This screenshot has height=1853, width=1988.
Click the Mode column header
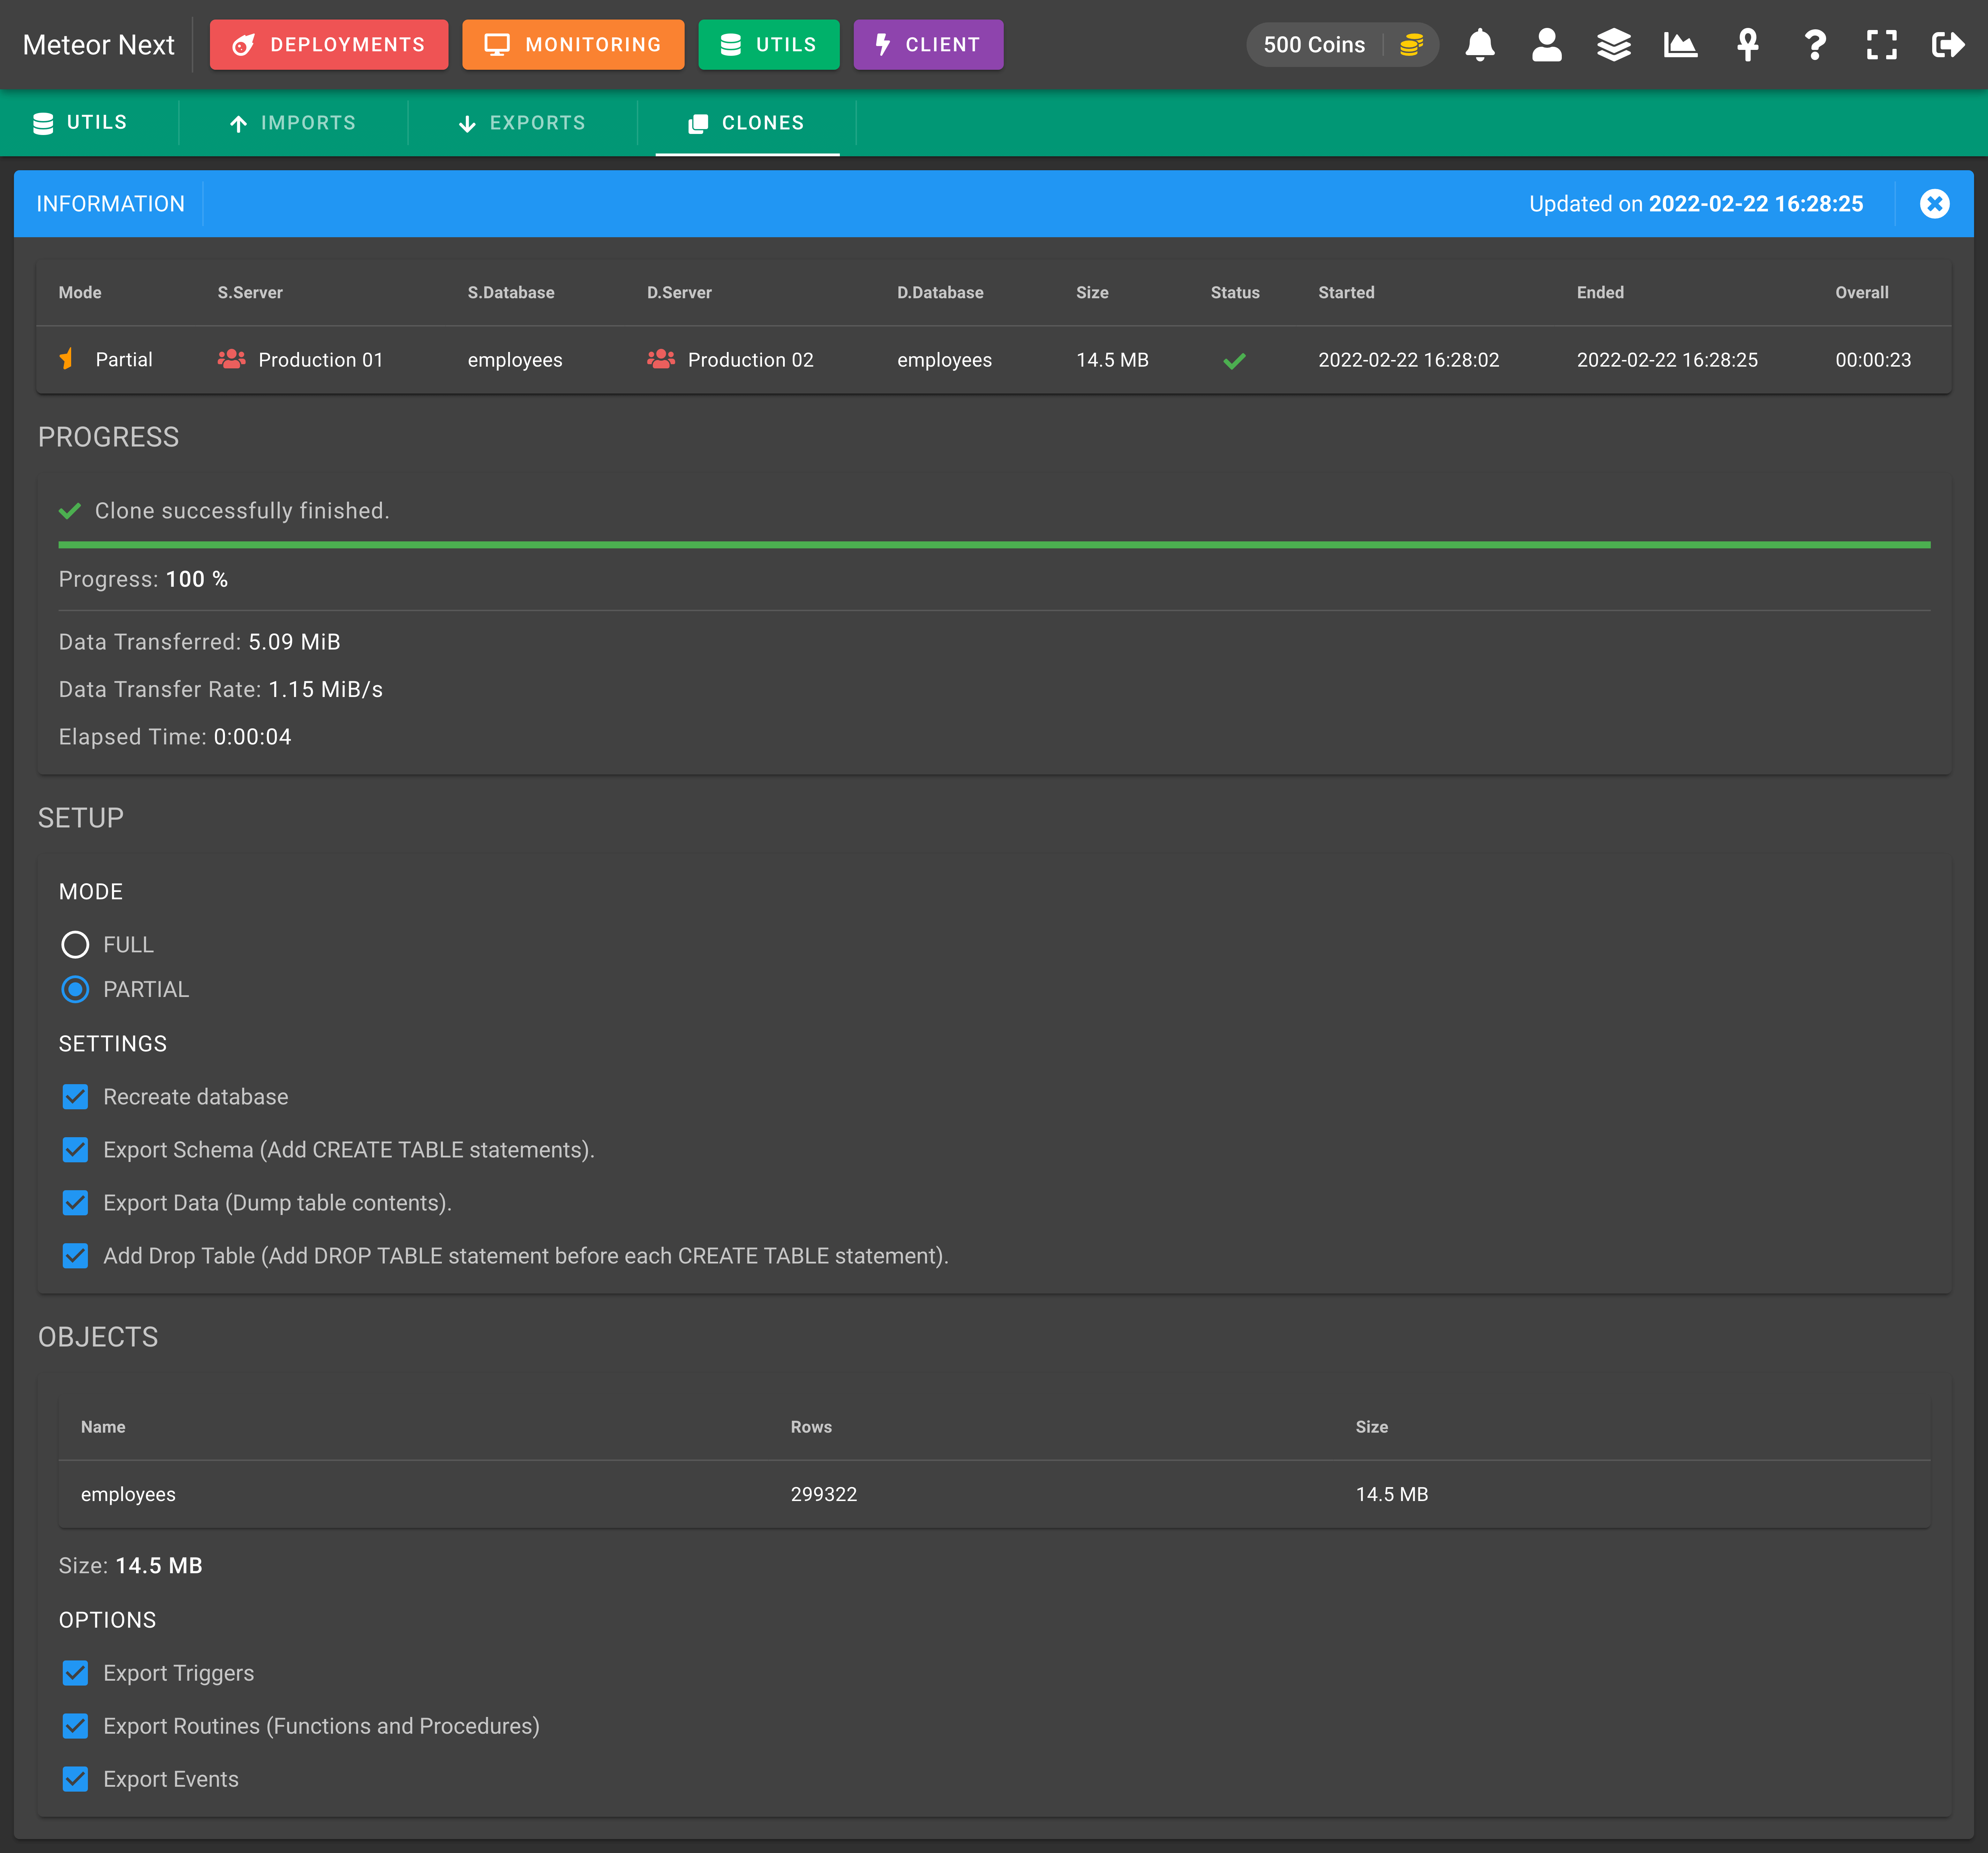tap(80, 293)
